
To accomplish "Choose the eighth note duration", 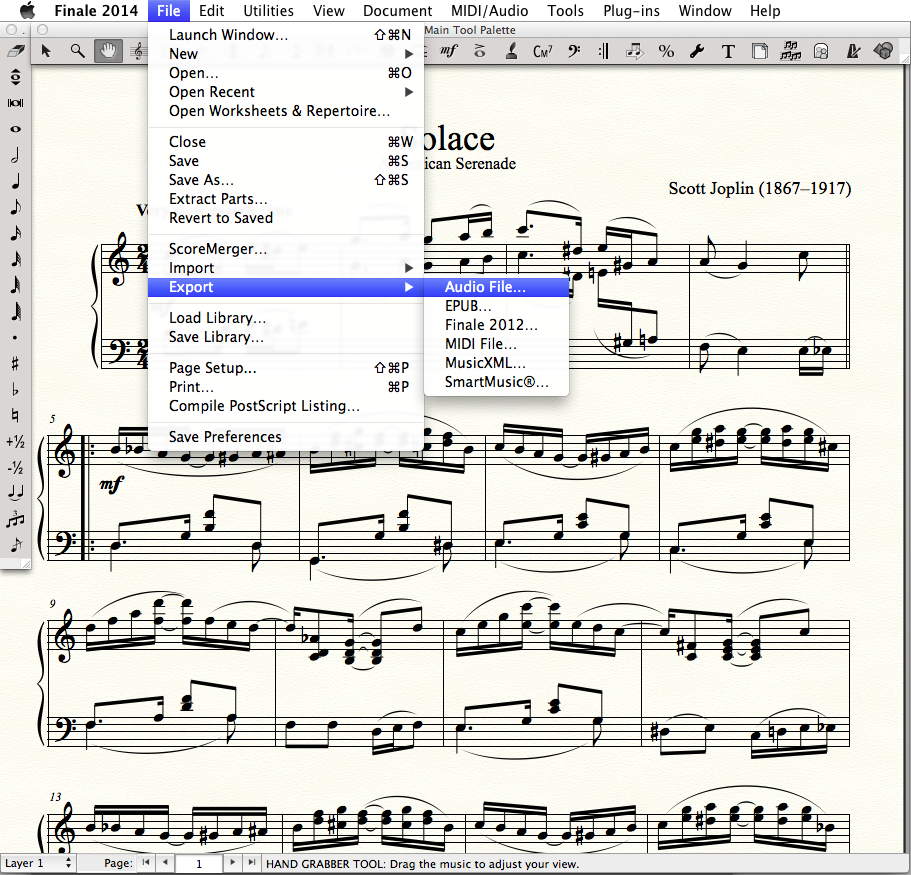I will (x=16, y=207).
